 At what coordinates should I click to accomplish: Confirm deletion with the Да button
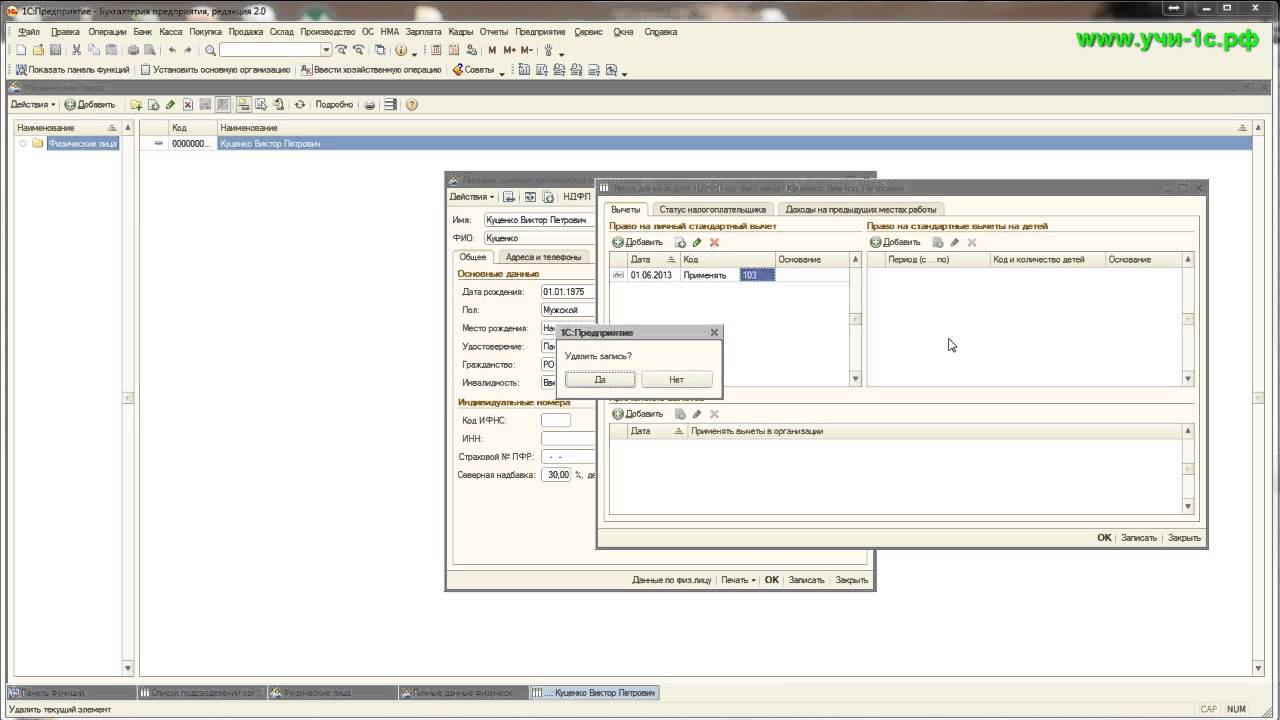point(600,380)
